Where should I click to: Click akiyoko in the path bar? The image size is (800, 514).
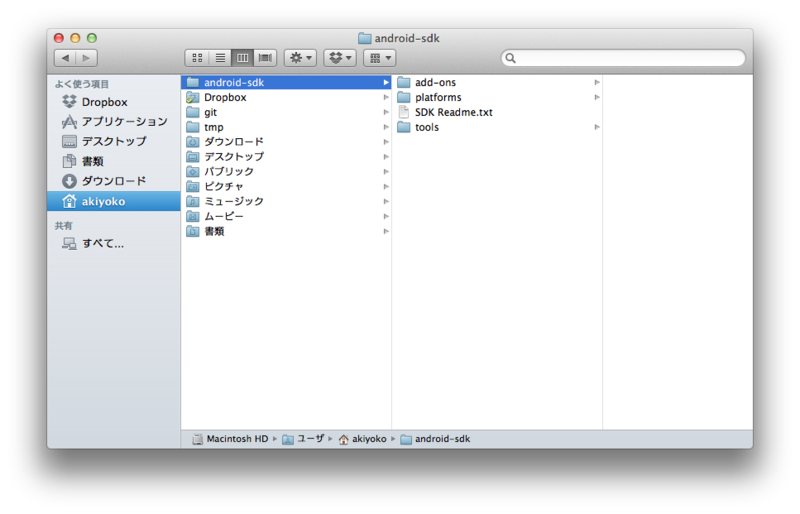(x=363, y=439)
